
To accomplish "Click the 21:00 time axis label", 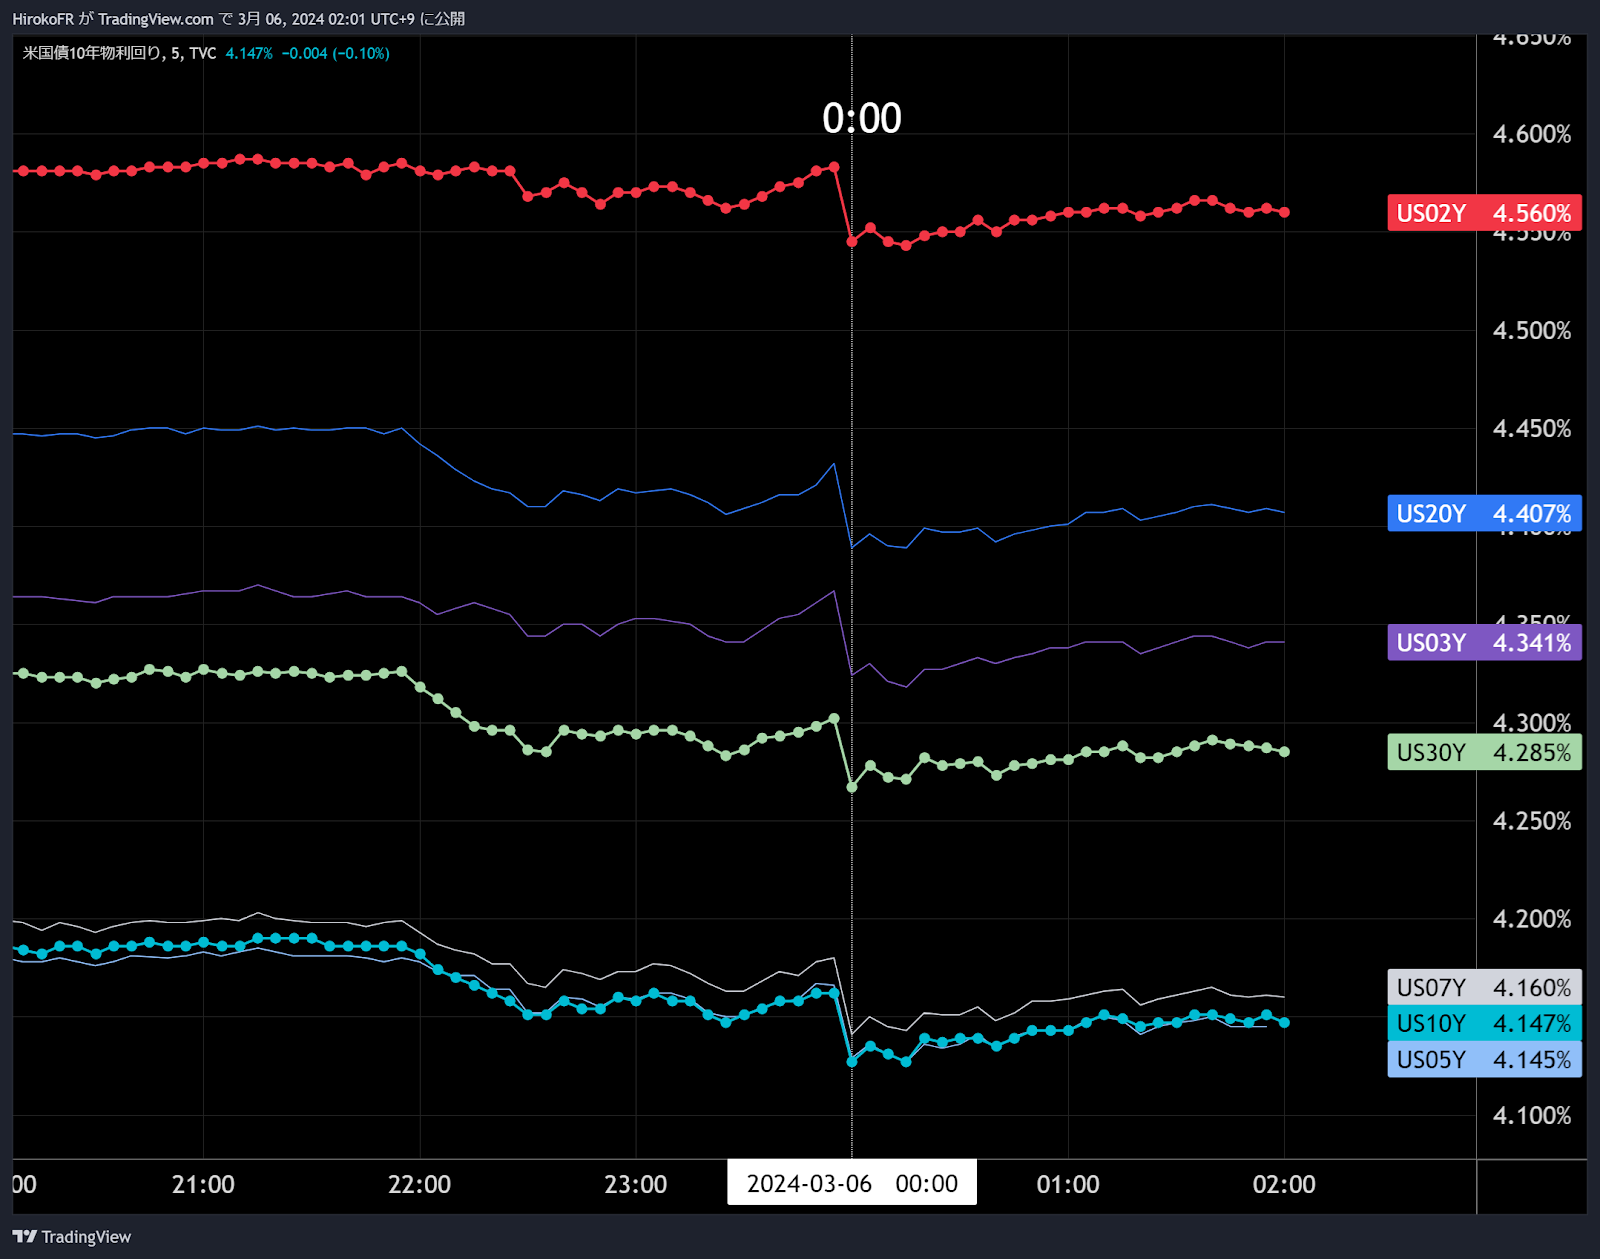I will tap(203, 1184).
